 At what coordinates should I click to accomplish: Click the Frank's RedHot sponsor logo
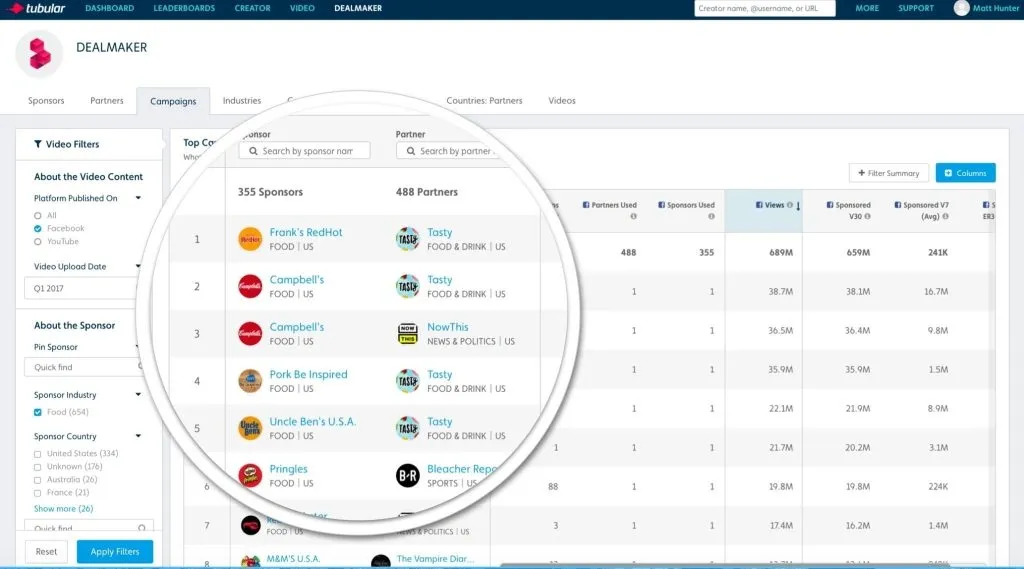250,239
